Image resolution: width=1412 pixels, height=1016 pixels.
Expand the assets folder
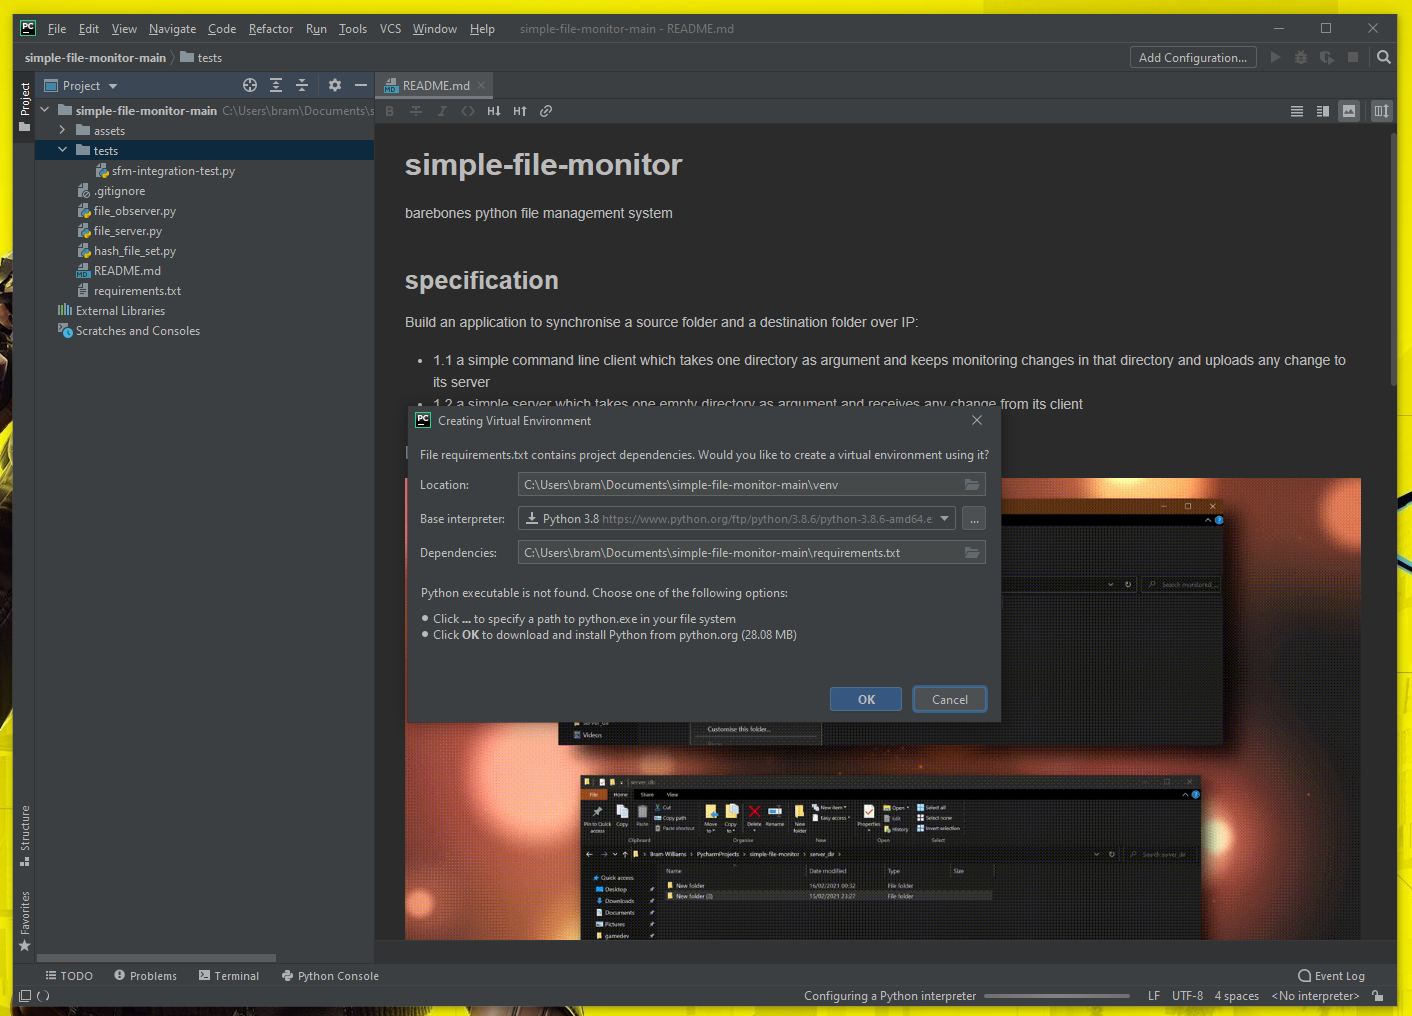click(63, 130)
